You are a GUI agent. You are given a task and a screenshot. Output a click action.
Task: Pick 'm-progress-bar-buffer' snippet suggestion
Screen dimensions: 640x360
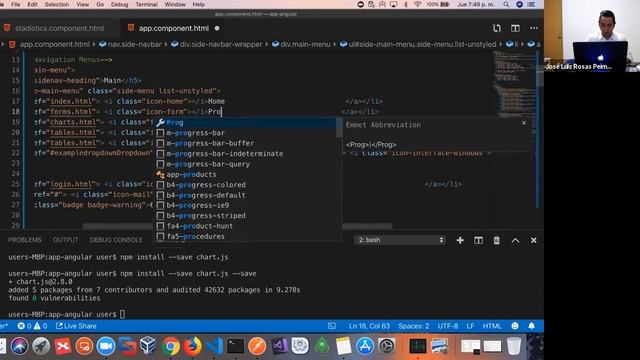coord(245,143)
